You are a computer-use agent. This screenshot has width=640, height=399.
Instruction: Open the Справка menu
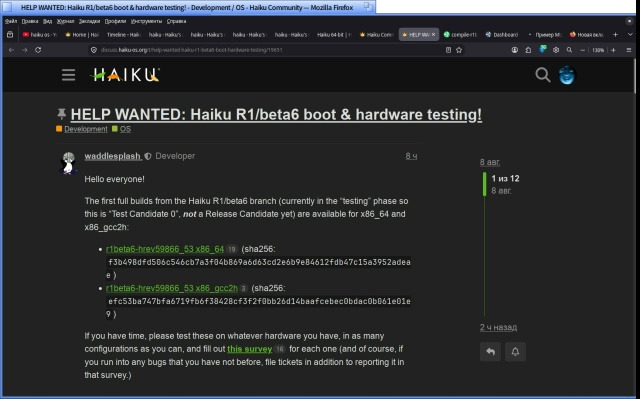coord(176,21)
